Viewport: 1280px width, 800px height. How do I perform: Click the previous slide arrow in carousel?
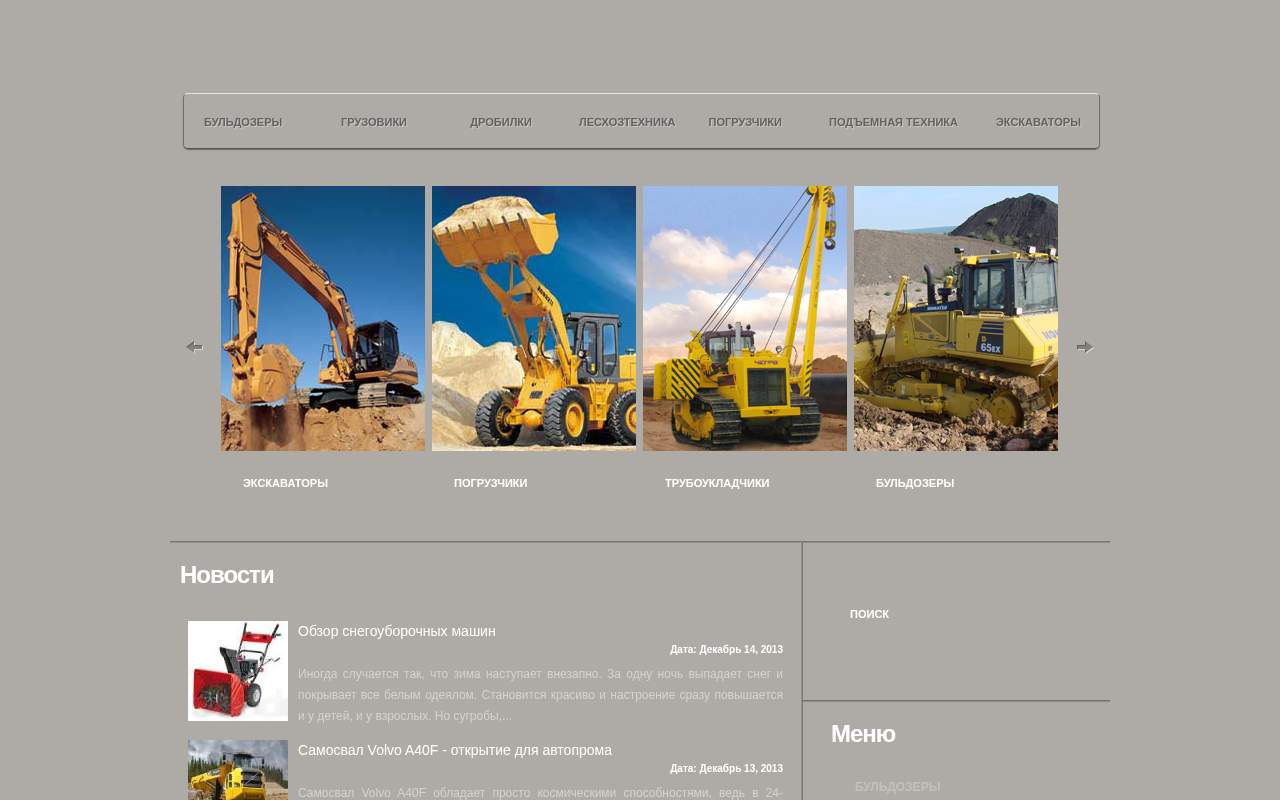[x=194, y=347]
